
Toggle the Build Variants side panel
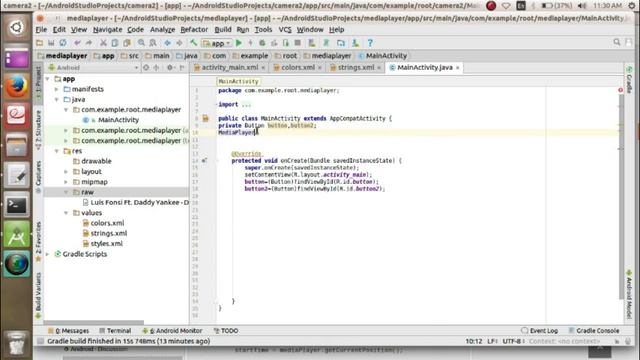38,296
